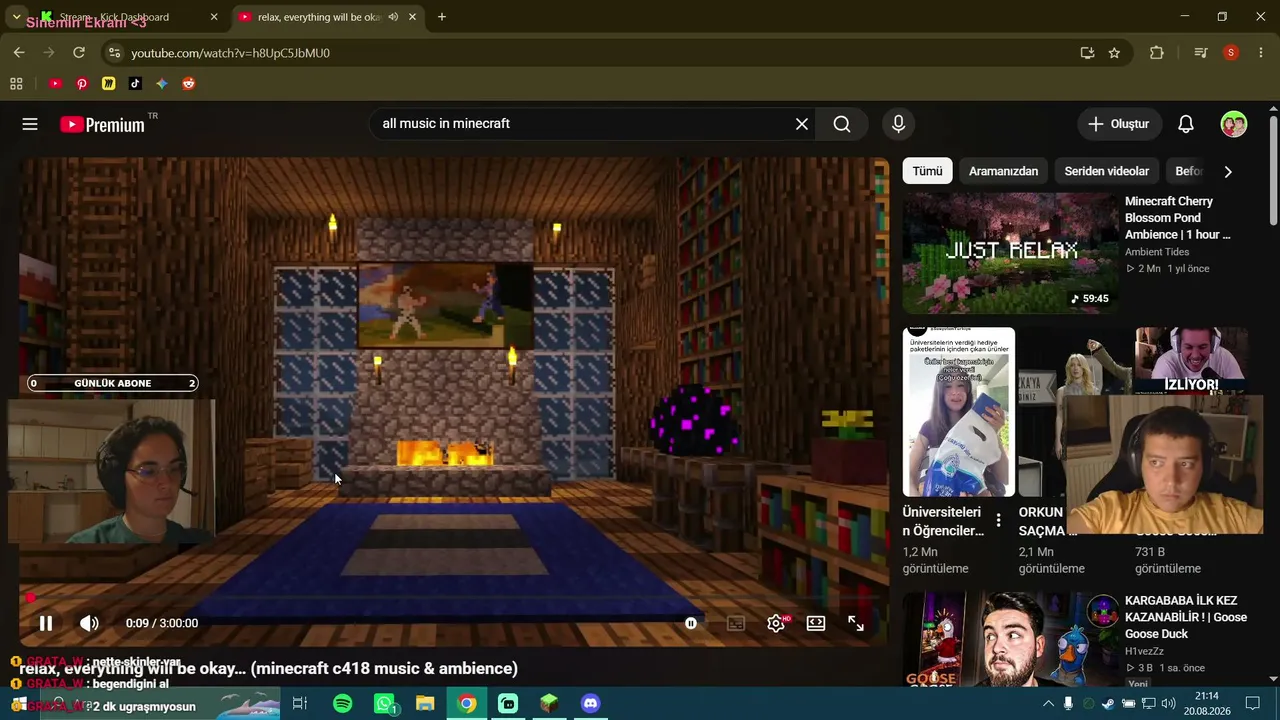Open File Explorer from the taskbar
This screenshot has height=720, width=1280.
point(425,704)
